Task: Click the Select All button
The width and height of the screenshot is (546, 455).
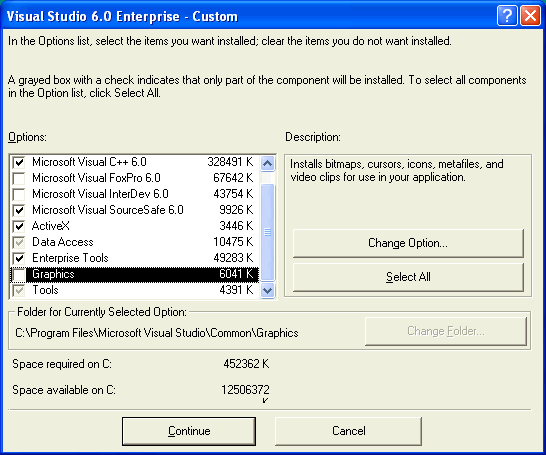Action: pos(408,277)
